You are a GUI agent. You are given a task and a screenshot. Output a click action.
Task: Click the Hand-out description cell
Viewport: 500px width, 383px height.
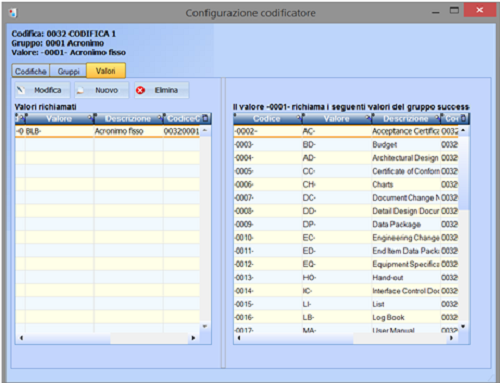pos(406,277)
